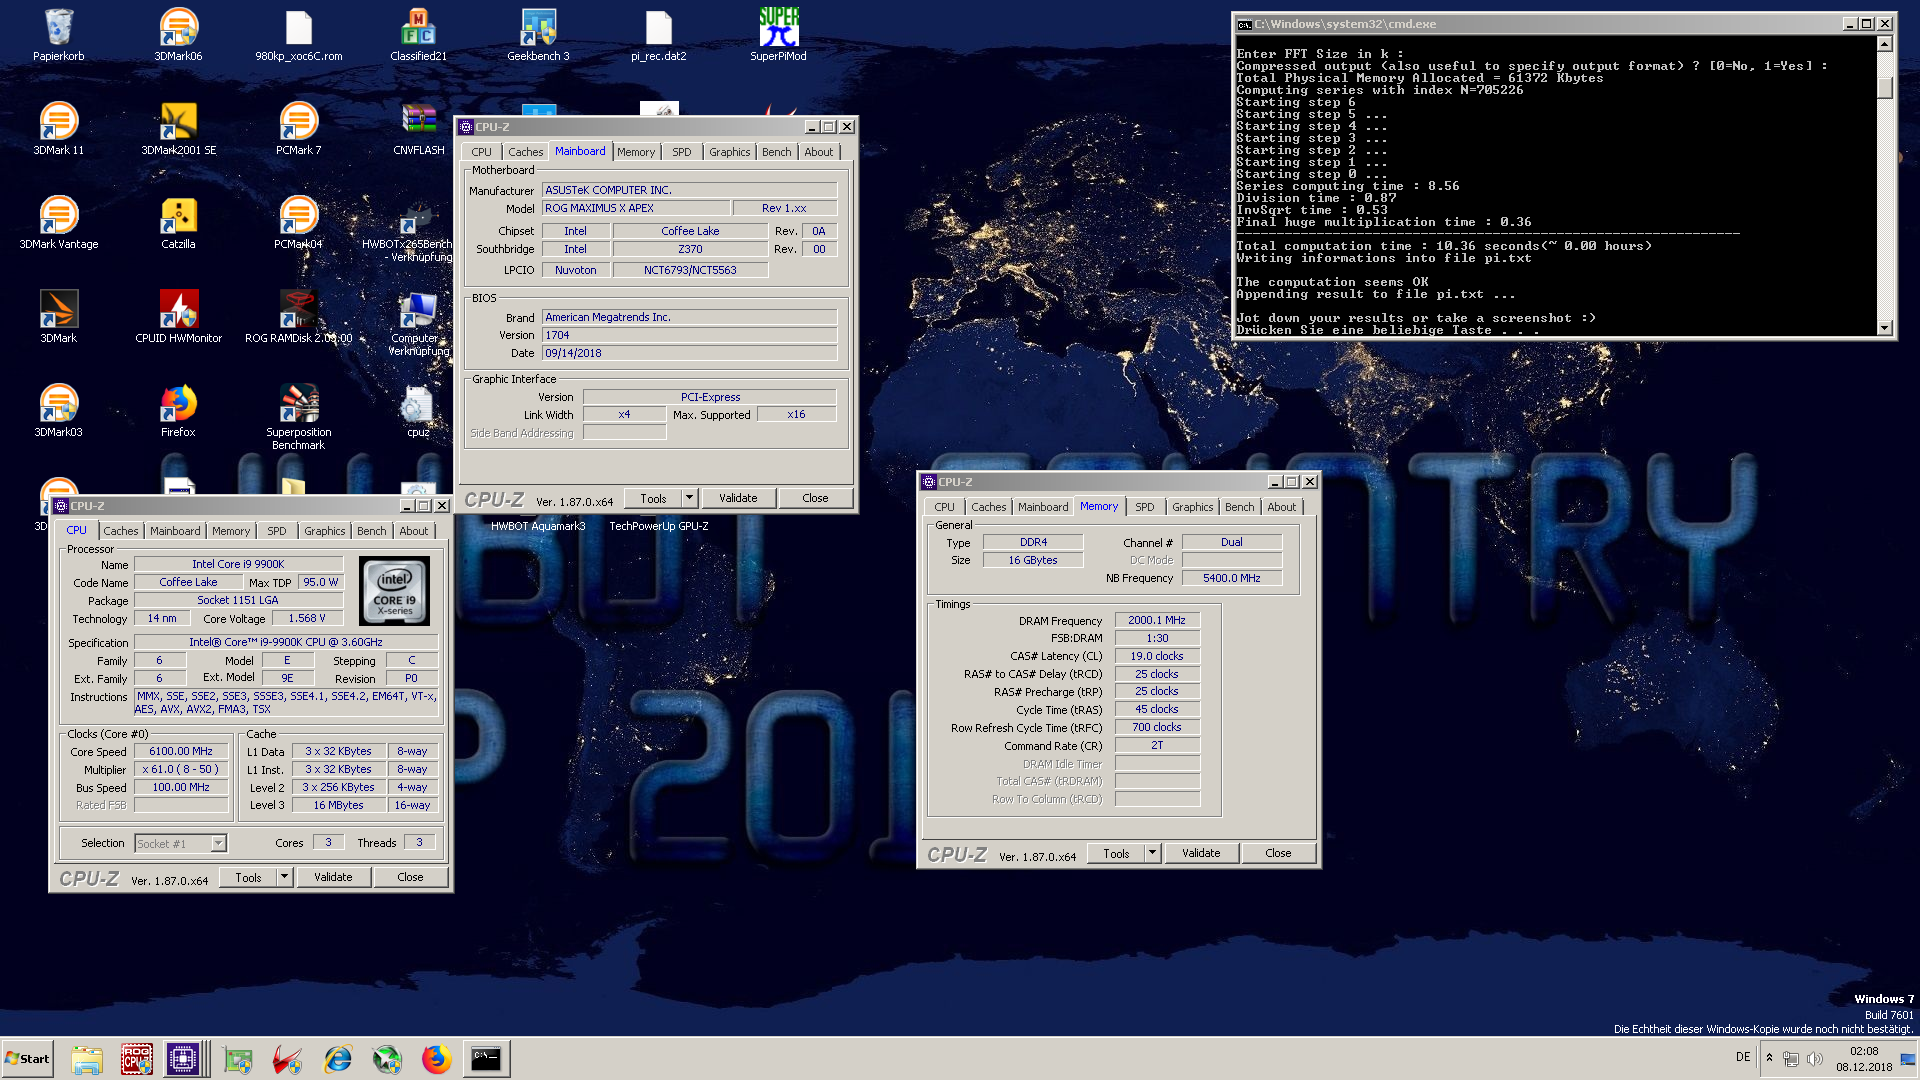
Task: Click Close in the Mainboard window
Action: click(815, 498)
